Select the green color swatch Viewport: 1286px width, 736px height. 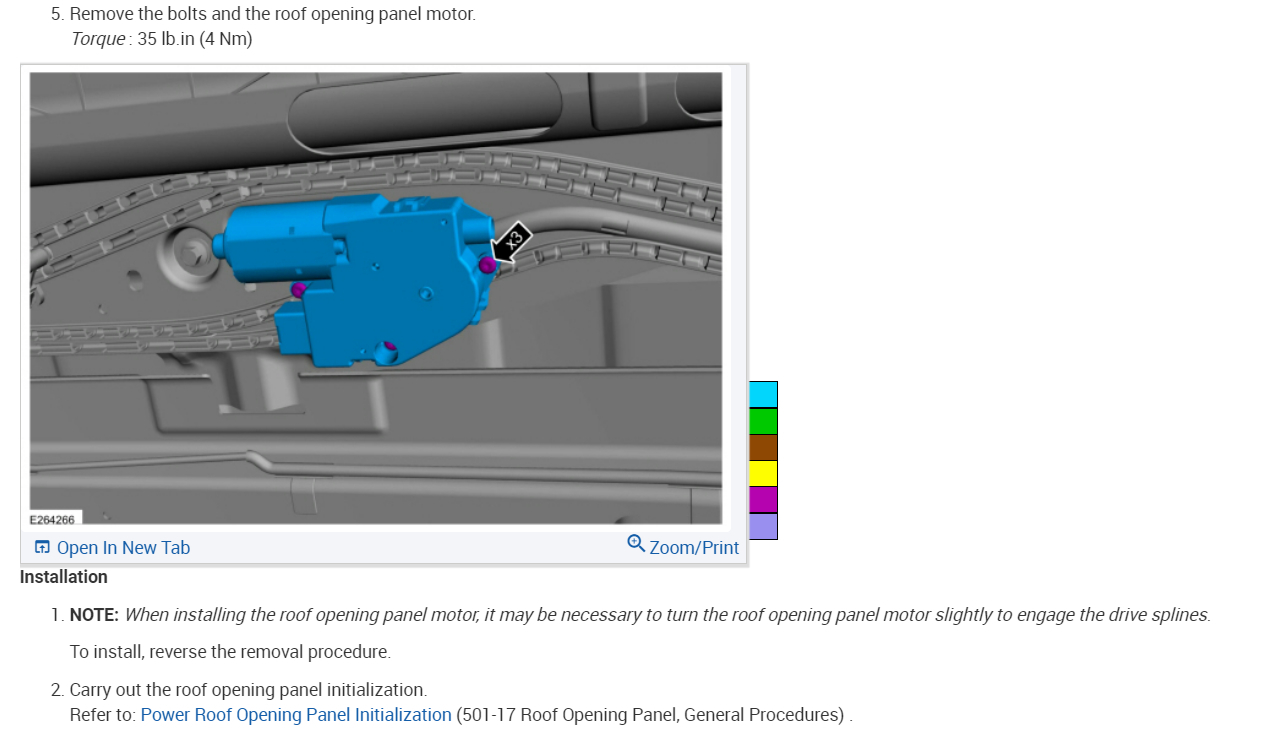pos(763,421)
